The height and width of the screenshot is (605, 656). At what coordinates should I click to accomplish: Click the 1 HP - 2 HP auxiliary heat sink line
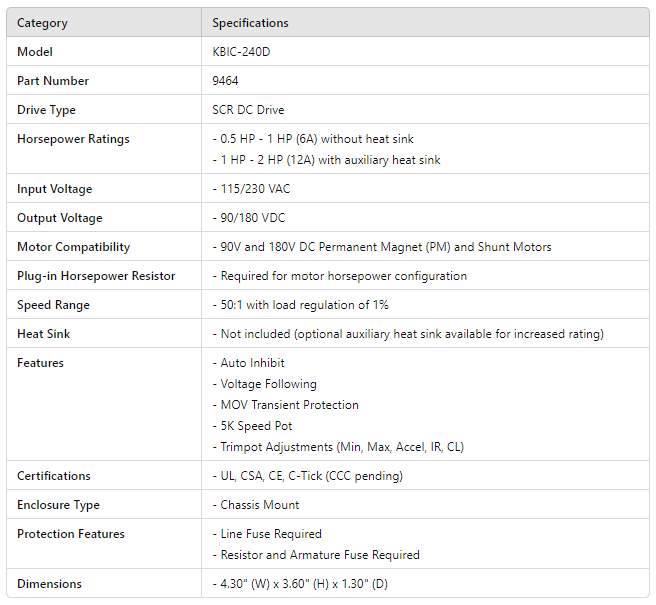(326, 160)
